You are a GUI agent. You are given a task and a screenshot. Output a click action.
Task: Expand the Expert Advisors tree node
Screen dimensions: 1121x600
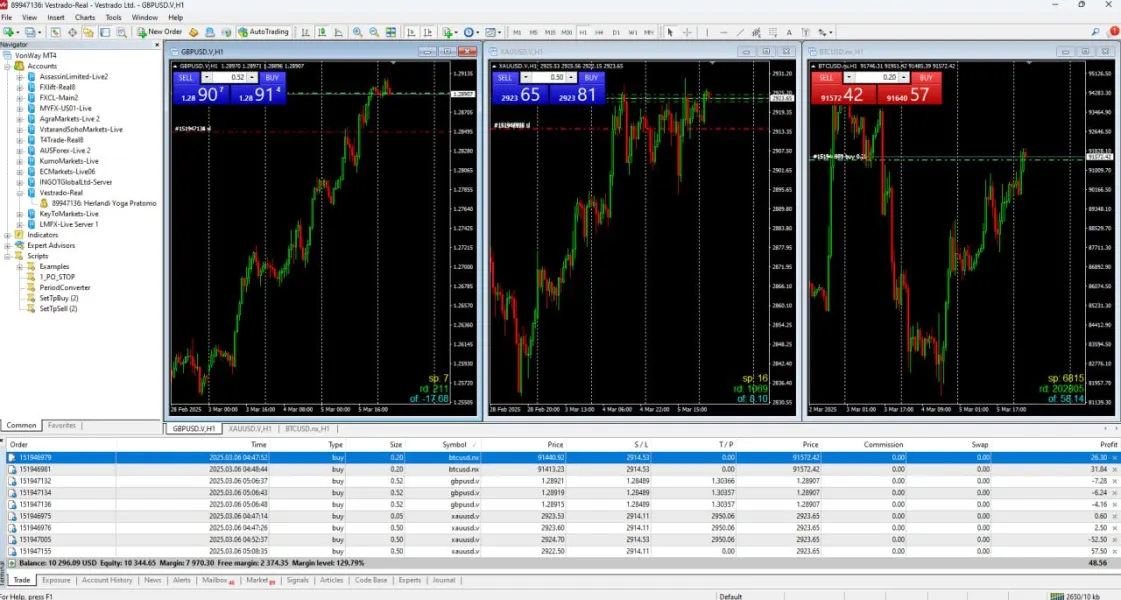tap(8, 245)
